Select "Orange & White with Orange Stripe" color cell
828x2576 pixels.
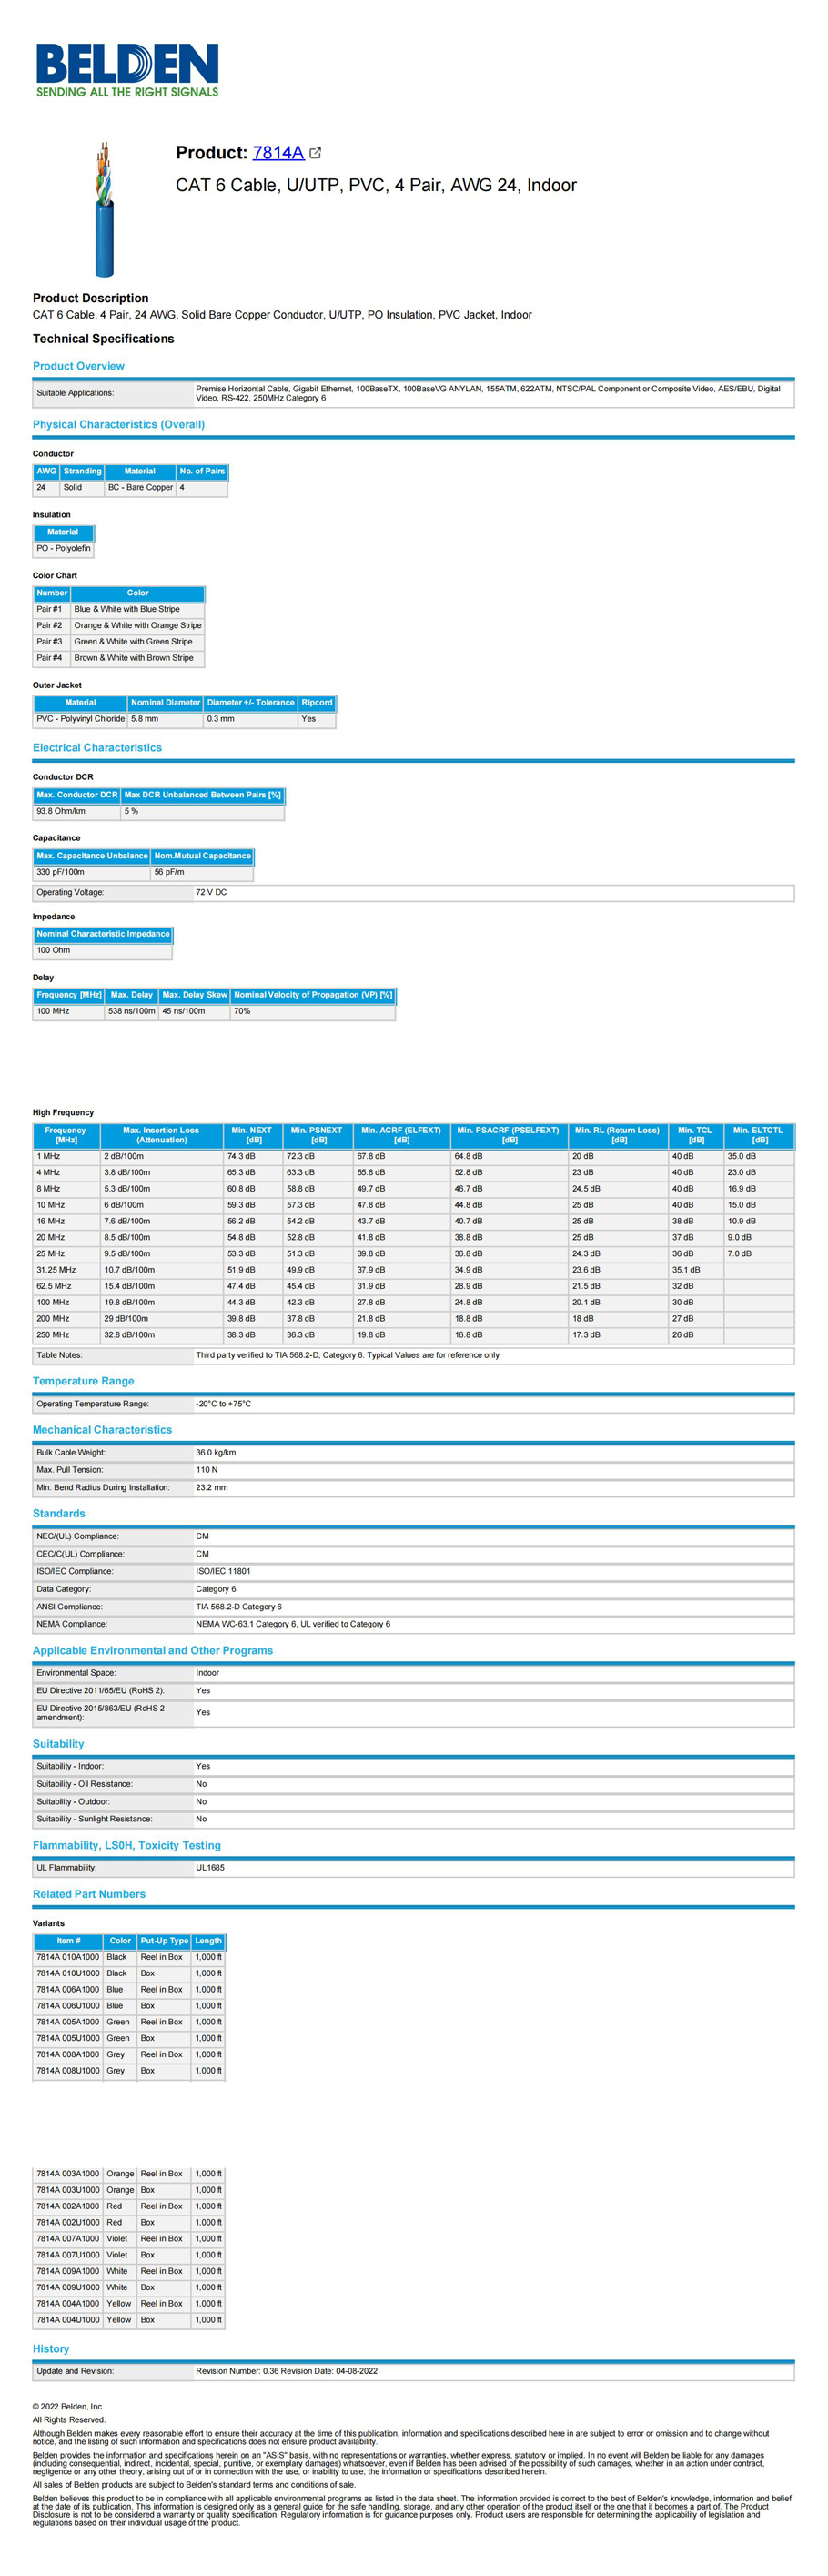138,626
